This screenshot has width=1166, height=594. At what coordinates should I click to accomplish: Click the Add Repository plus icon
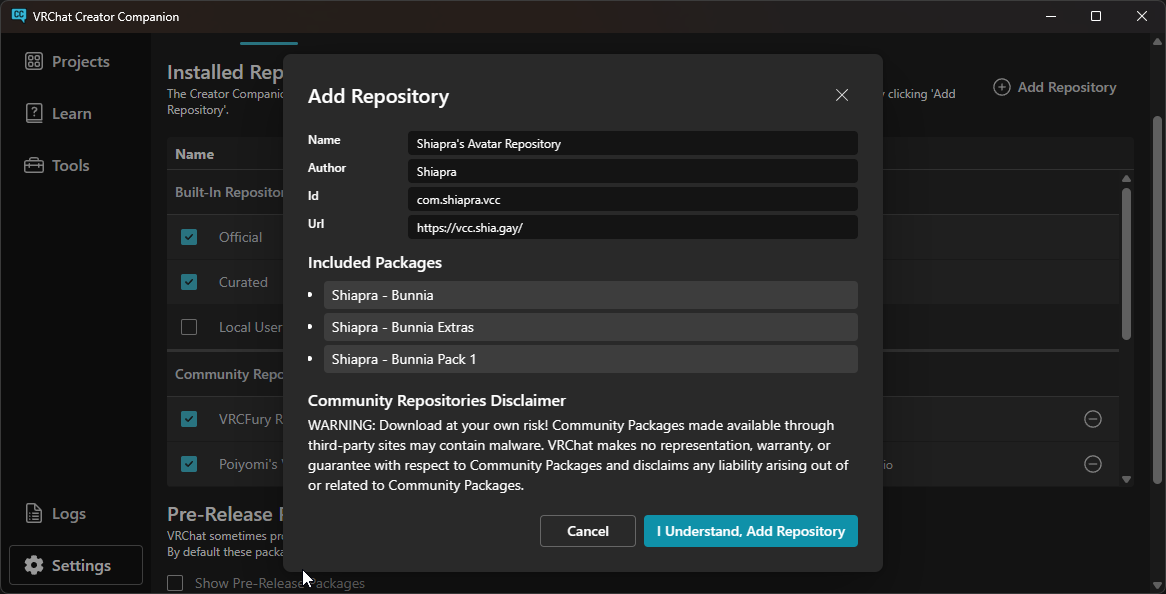pyautogui.click(x=1001, y=87)
